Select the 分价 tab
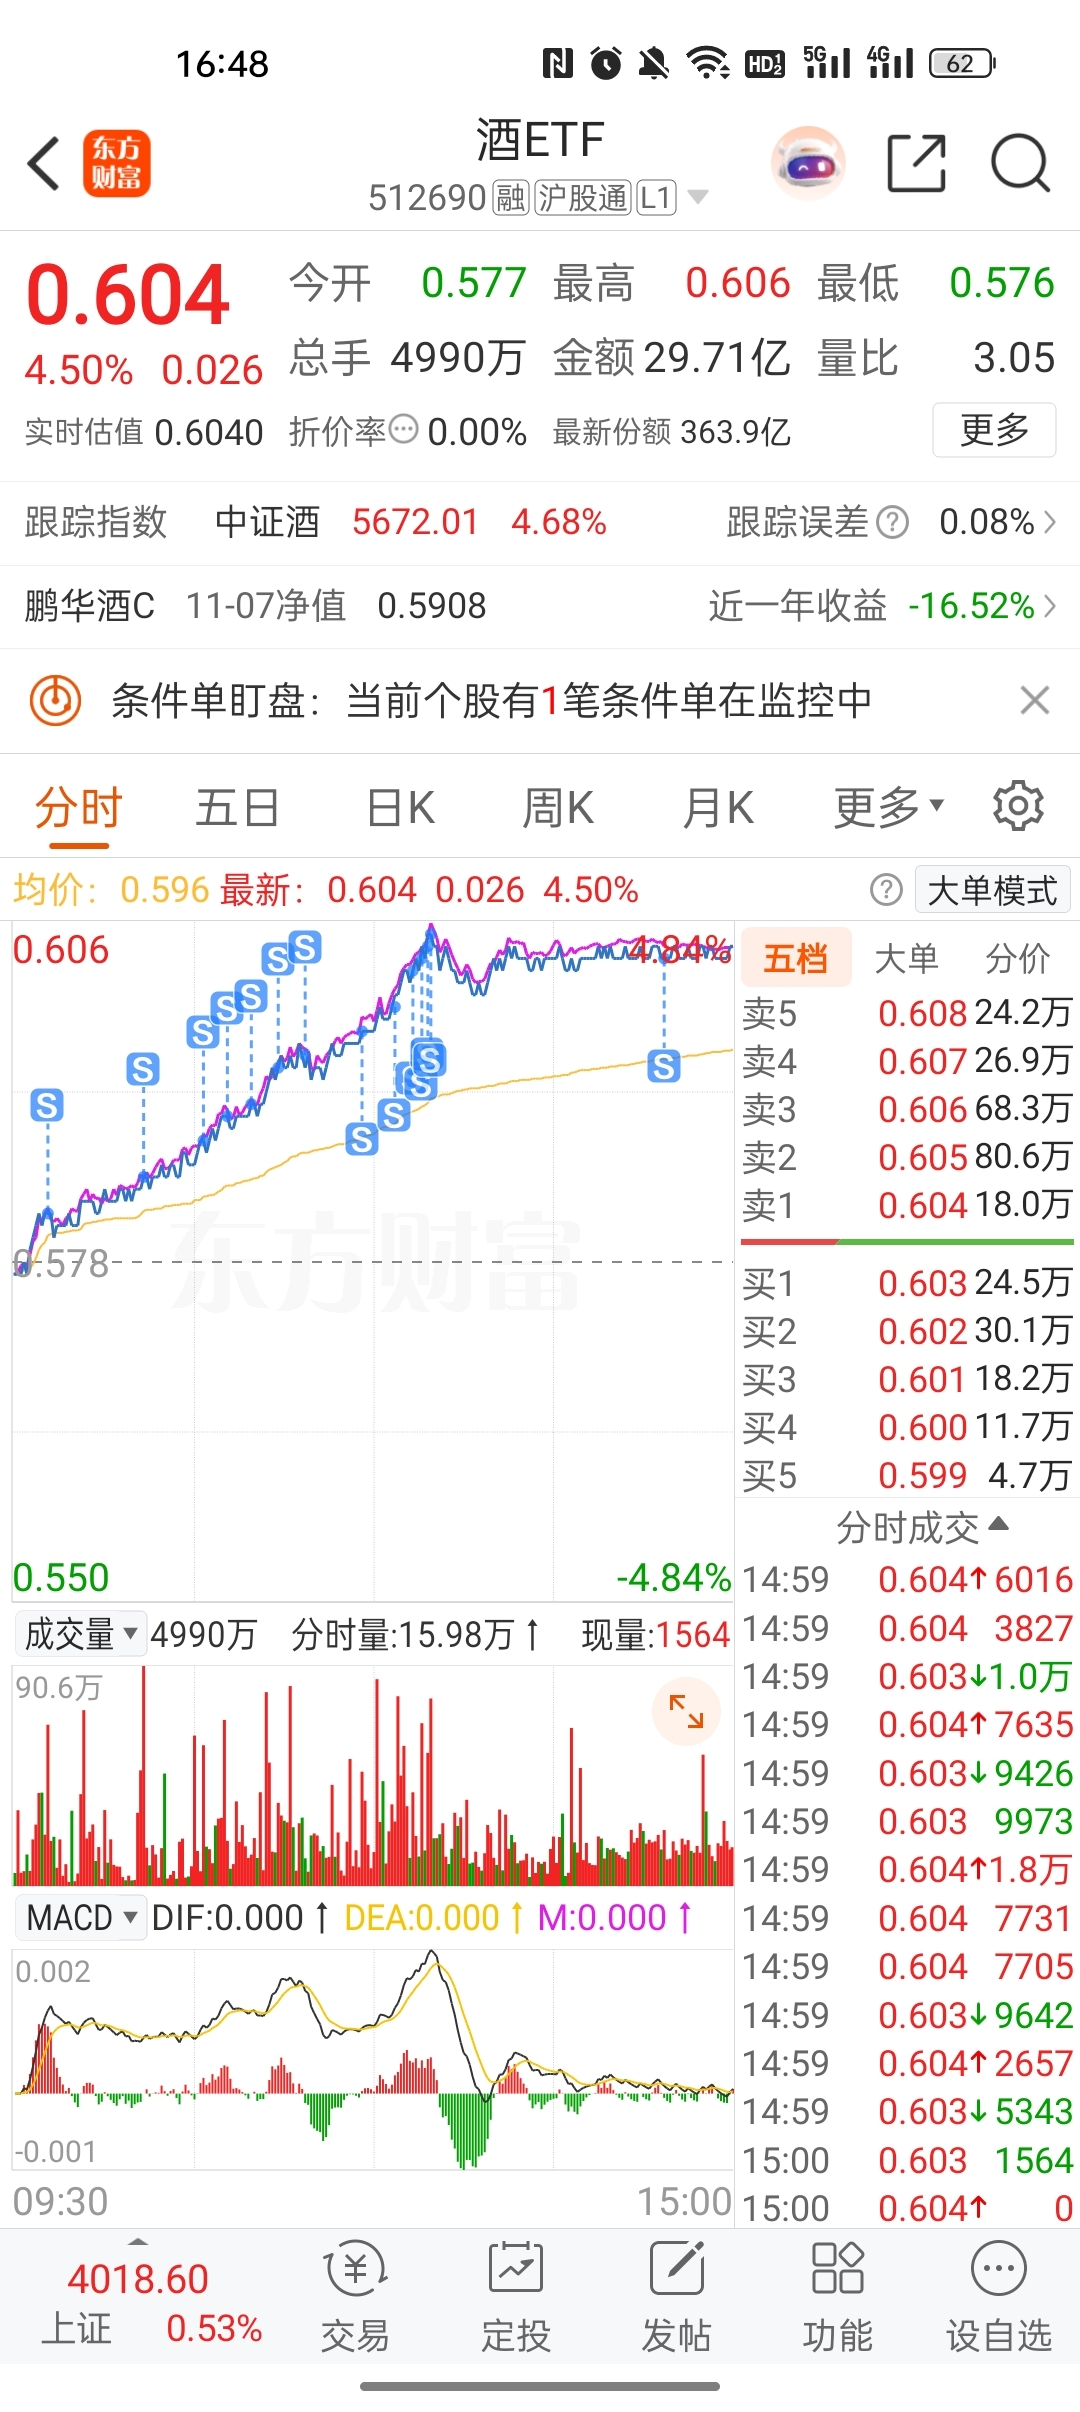This screenshot has width=1080, height=2412. 1017,958
